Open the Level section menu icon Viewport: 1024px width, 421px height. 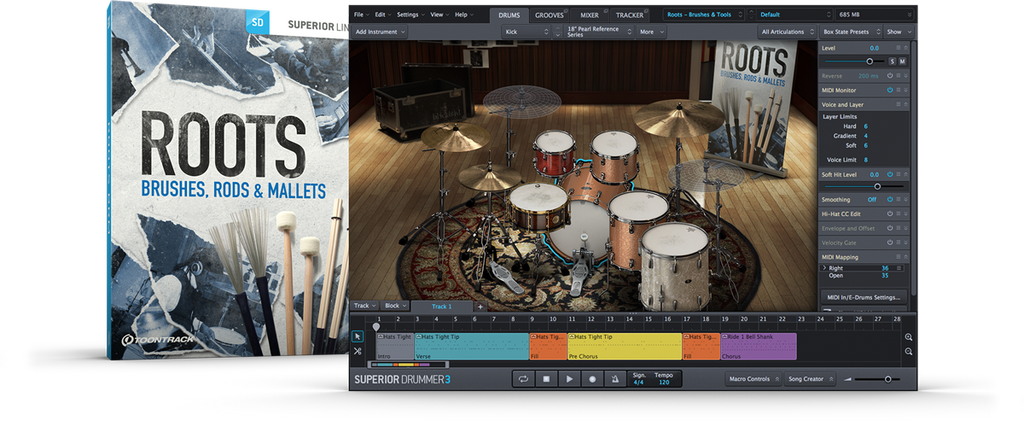pyautogui.click(x=899, y=48)
